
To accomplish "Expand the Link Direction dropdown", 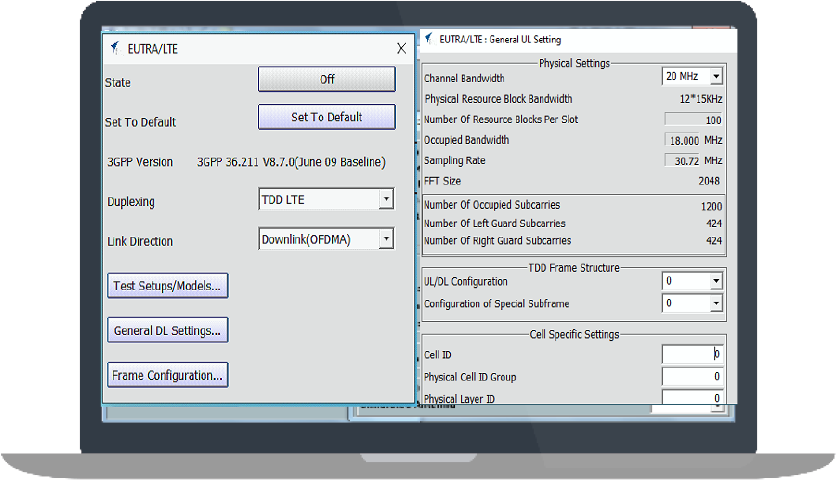I will [x=385, y=239].
